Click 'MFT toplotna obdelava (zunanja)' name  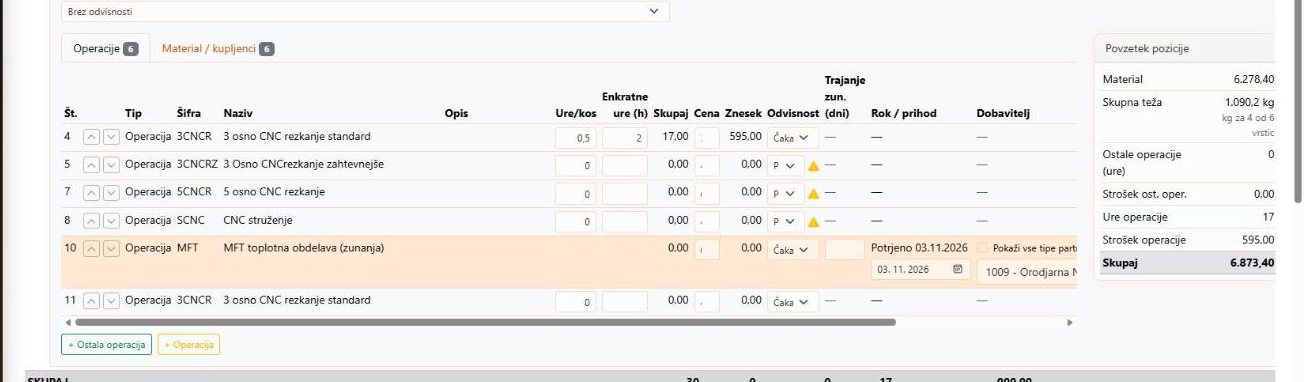pyautogui.click(x=304, y=248)
